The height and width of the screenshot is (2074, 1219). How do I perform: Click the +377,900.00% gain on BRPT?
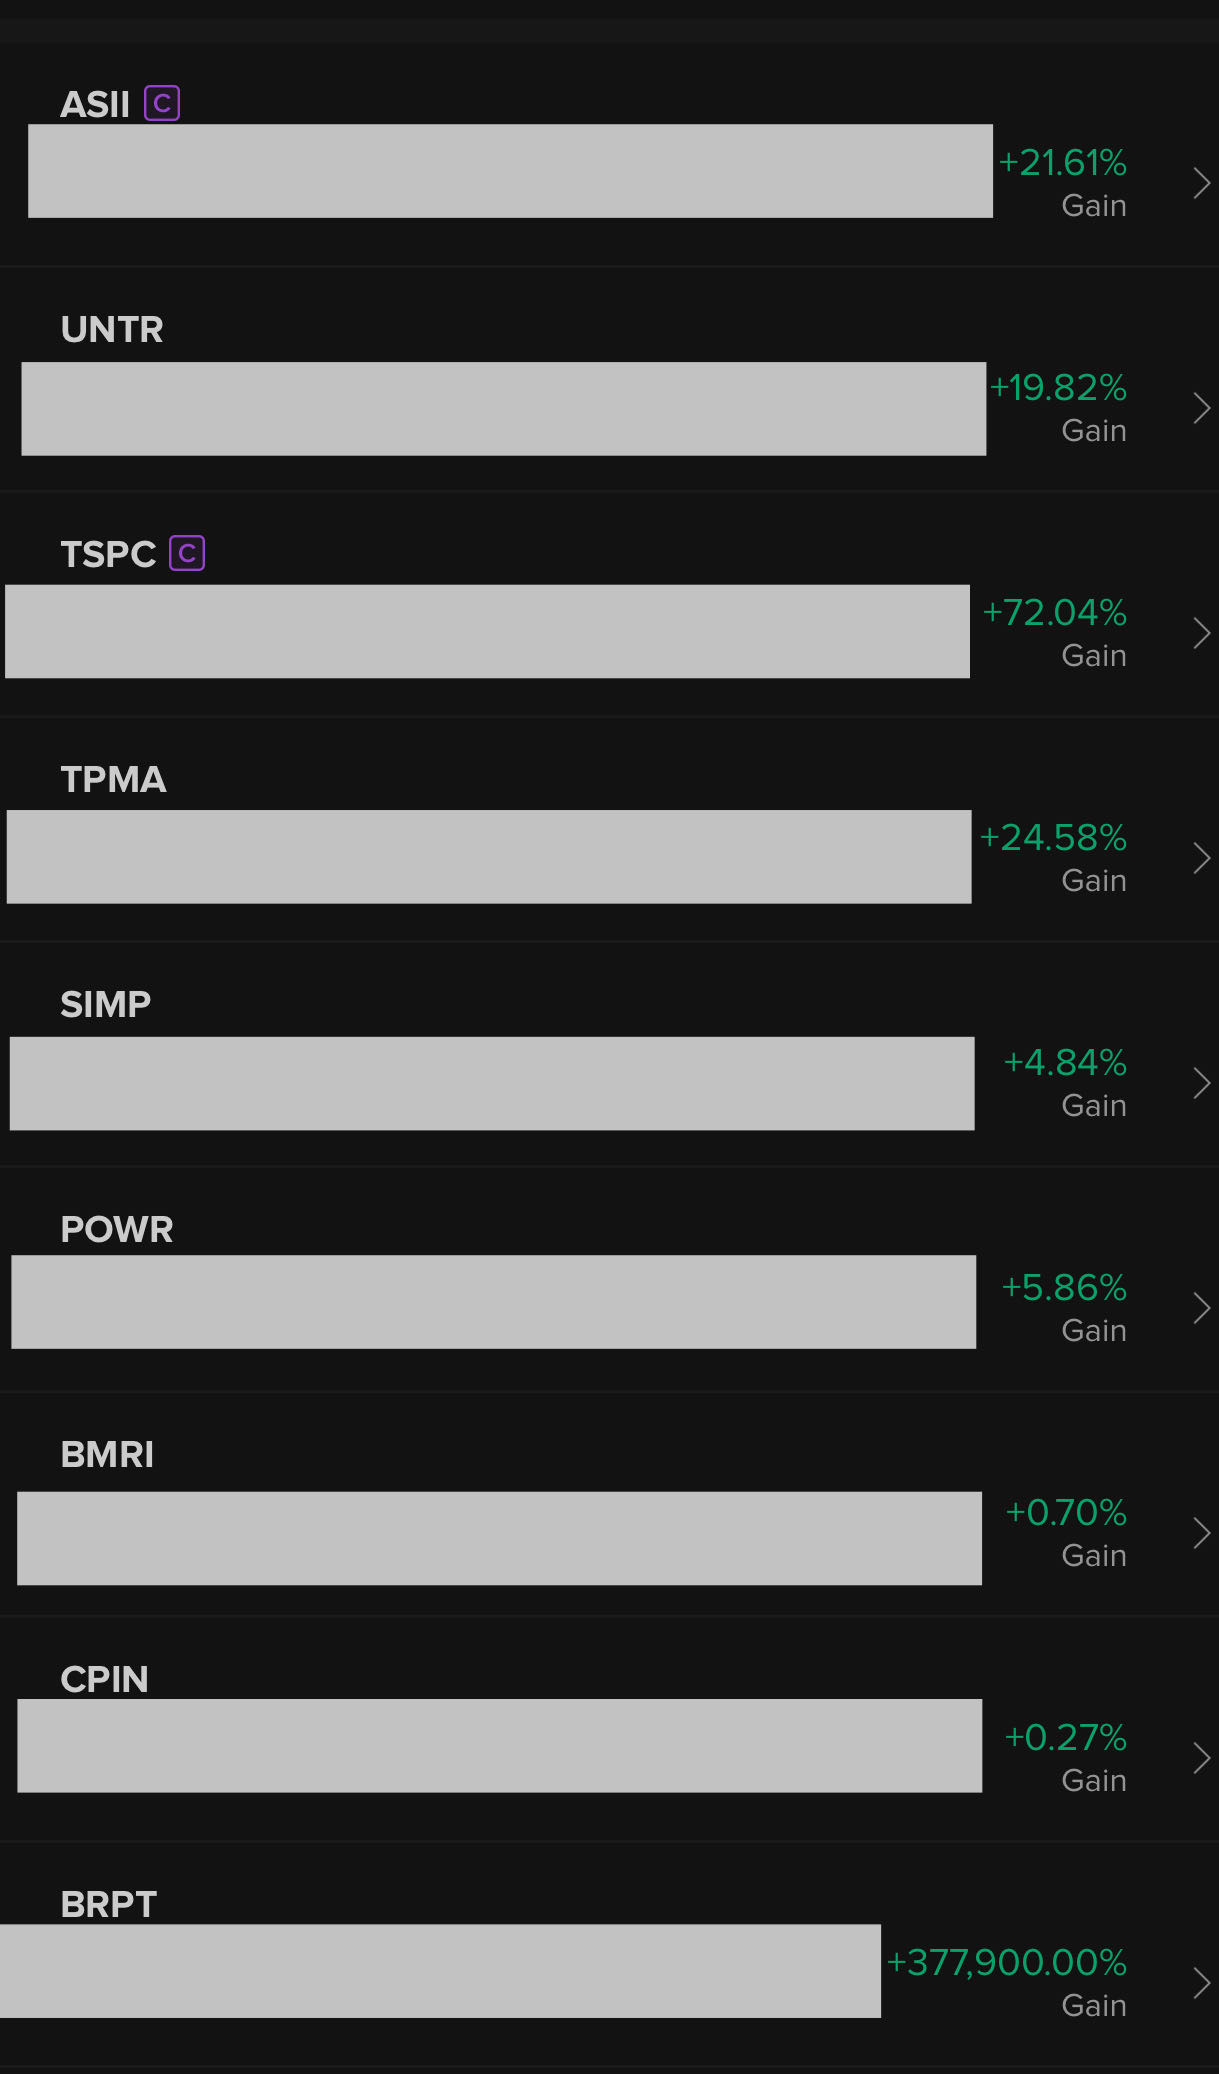[x=1007, y=1962]
